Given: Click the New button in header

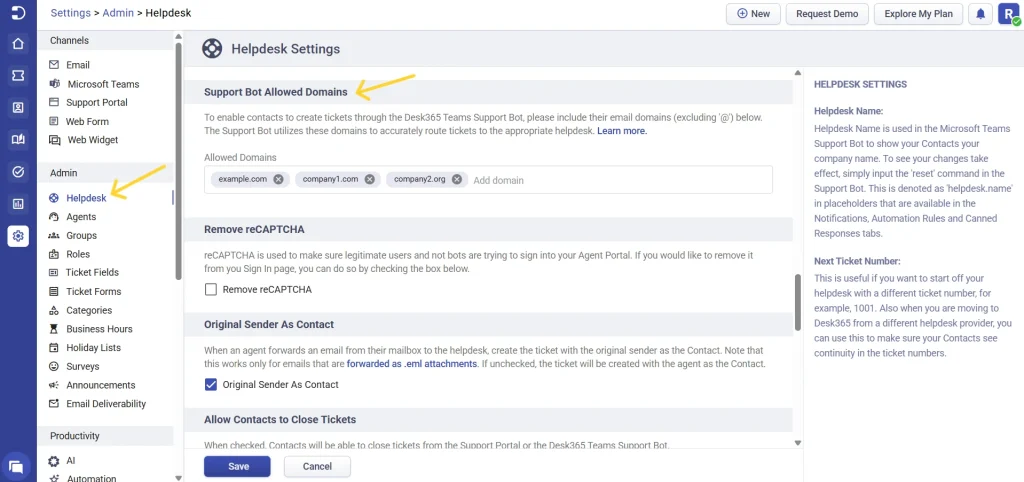Looking at the screenshot, I should 753,14.
